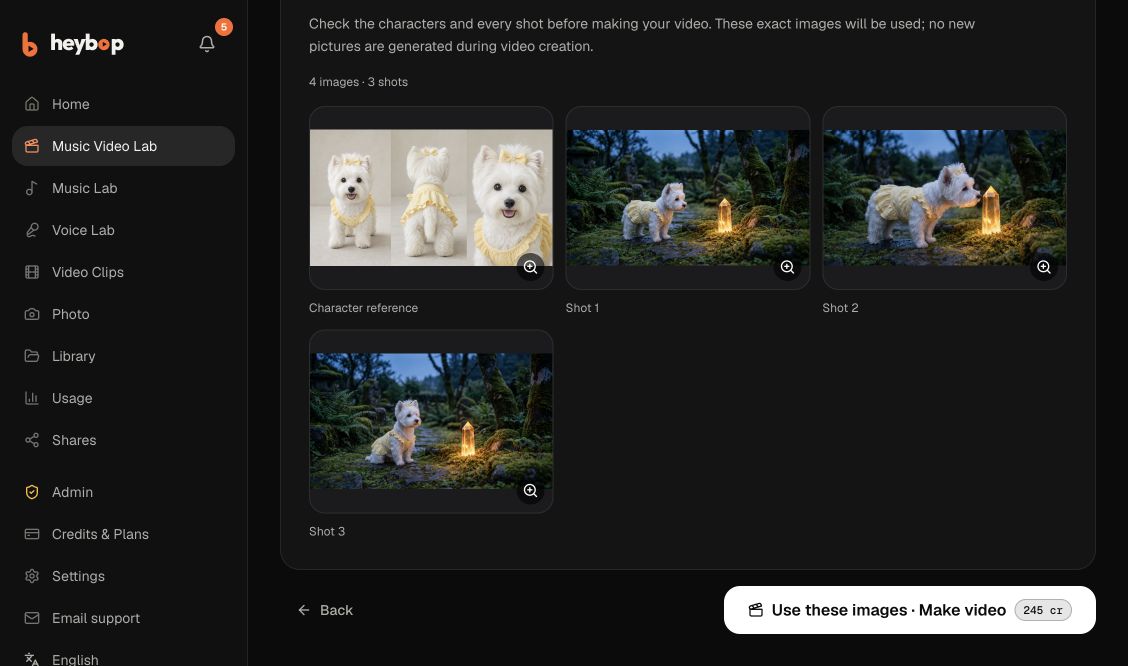1128x666 pixels.
Task: Click the Back button
Action: pyautogui.click(x=325, y=610)
